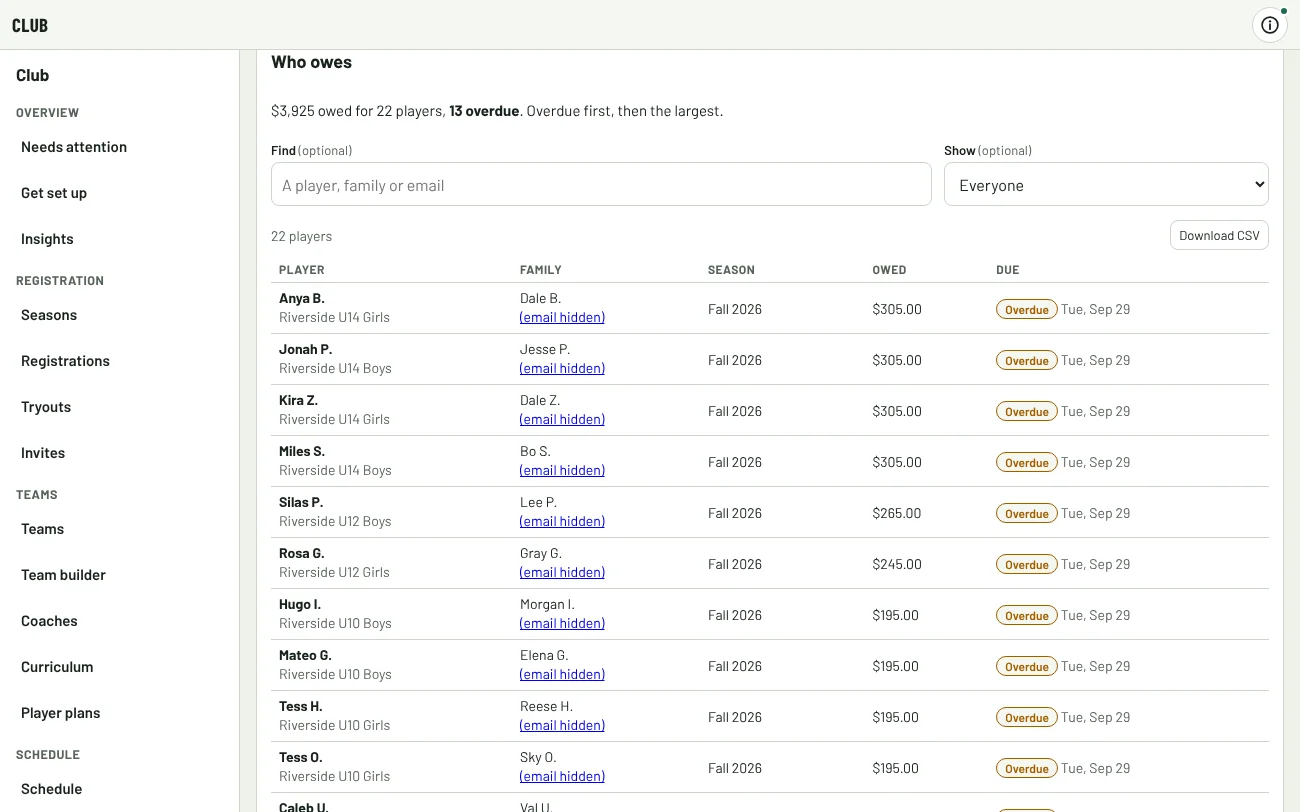
Task: Reveal hidden email for Elena G.
Action: (x=562, y=674)
